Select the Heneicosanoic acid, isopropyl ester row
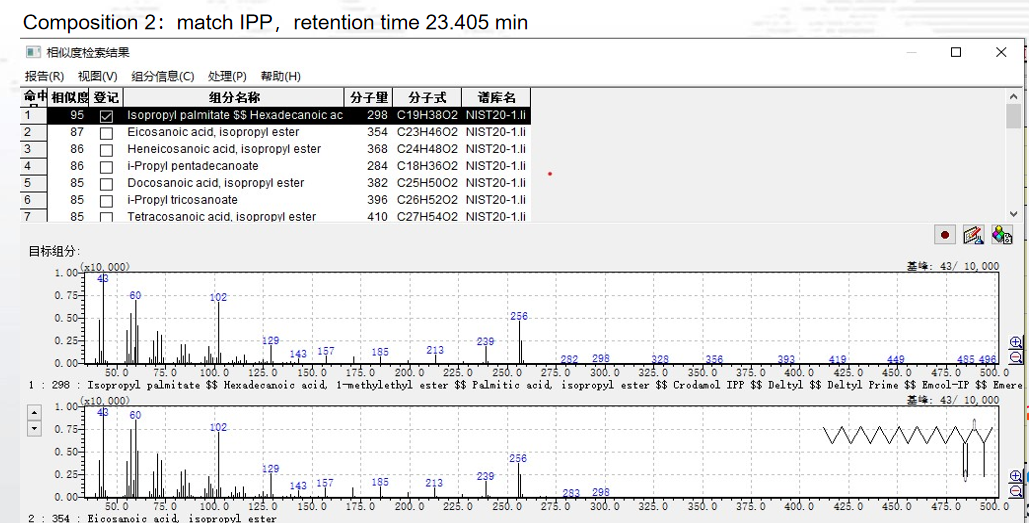 (276, 149)
